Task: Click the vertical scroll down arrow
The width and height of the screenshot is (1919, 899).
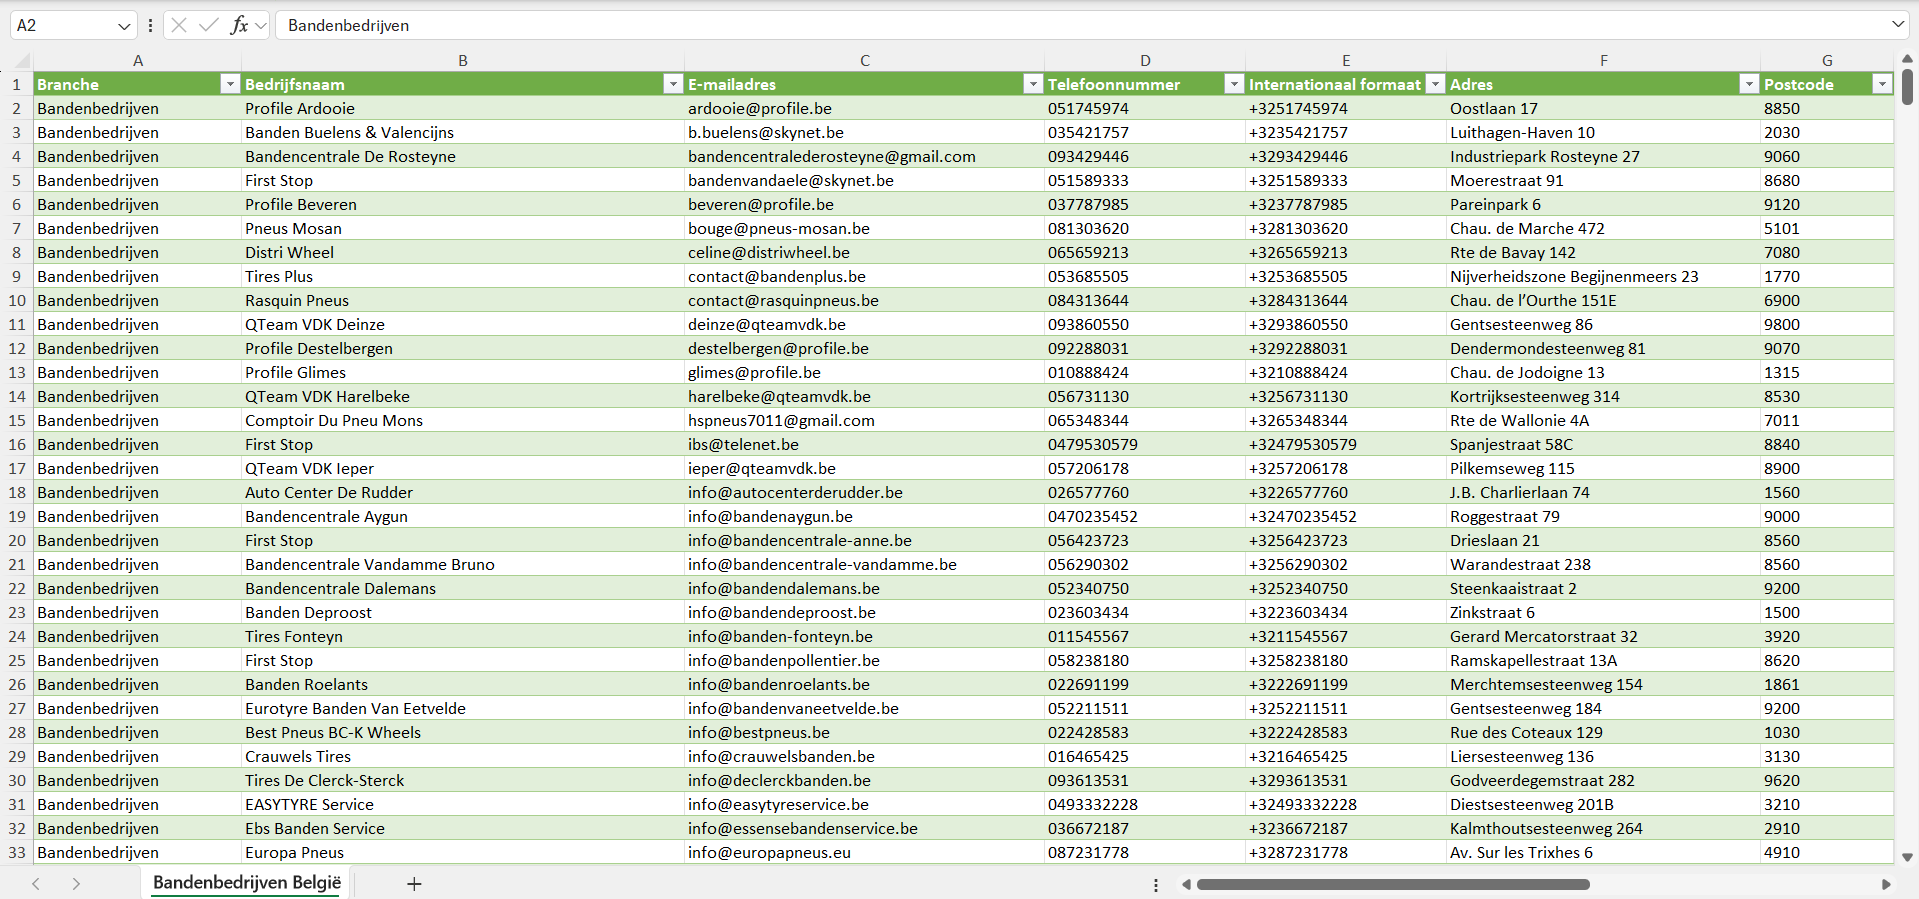Action: 1907,857
